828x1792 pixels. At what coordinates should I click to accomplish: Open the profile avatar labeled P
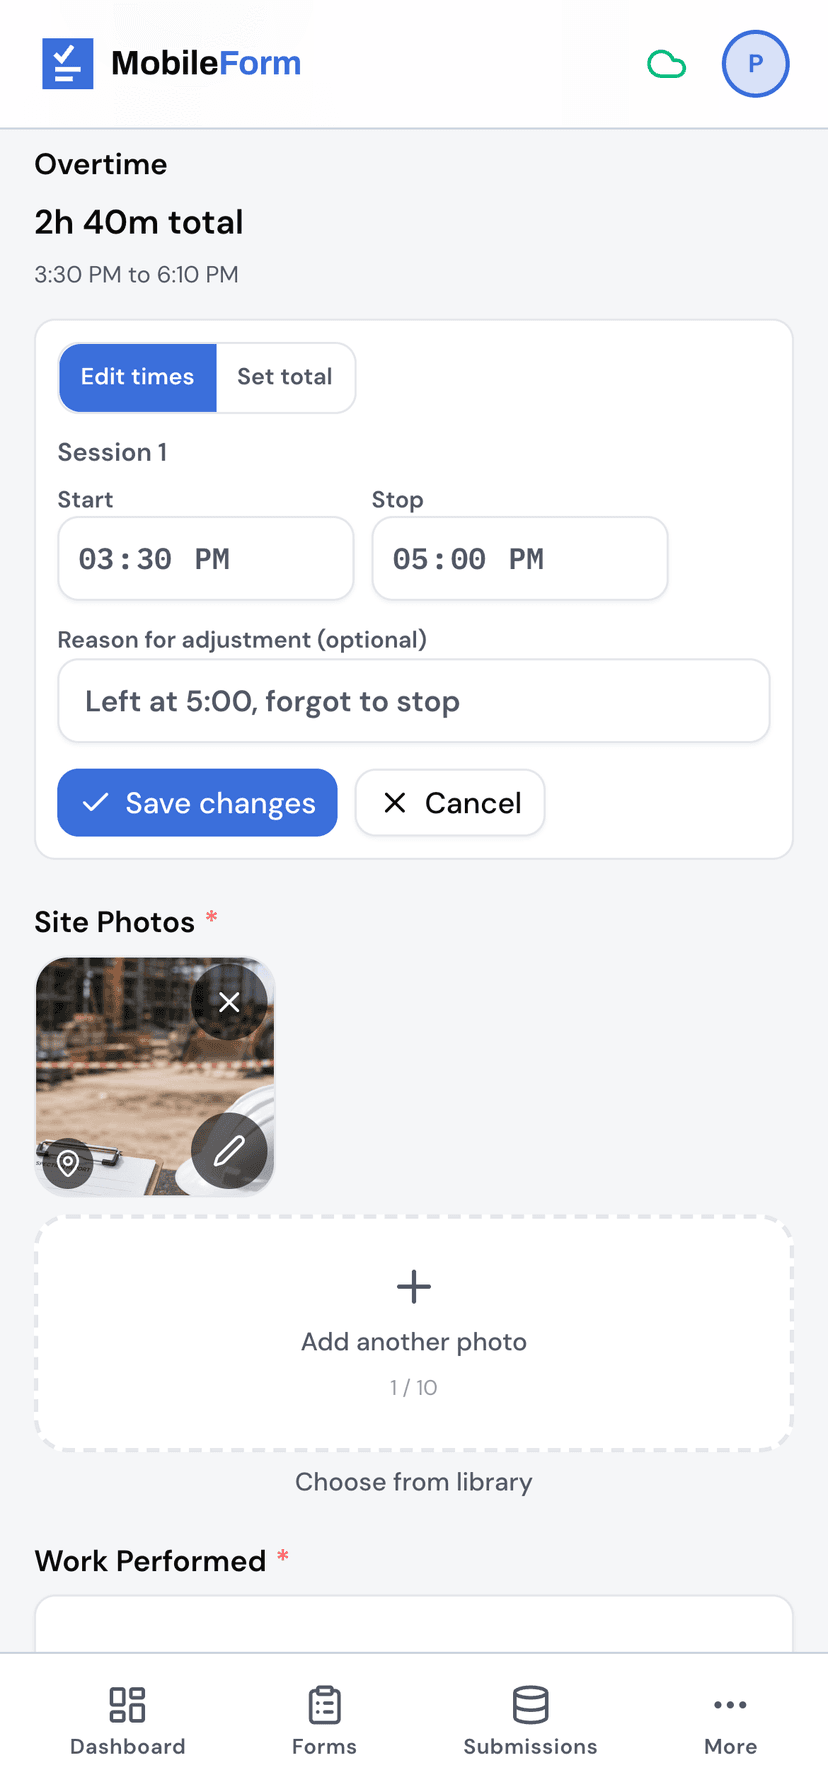[755, 64]
